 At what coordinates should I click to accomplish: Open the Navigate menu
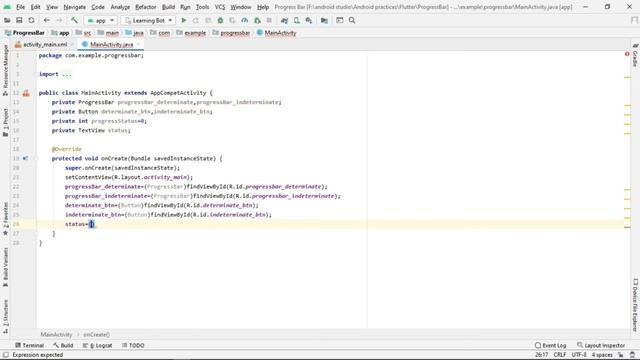75,7
